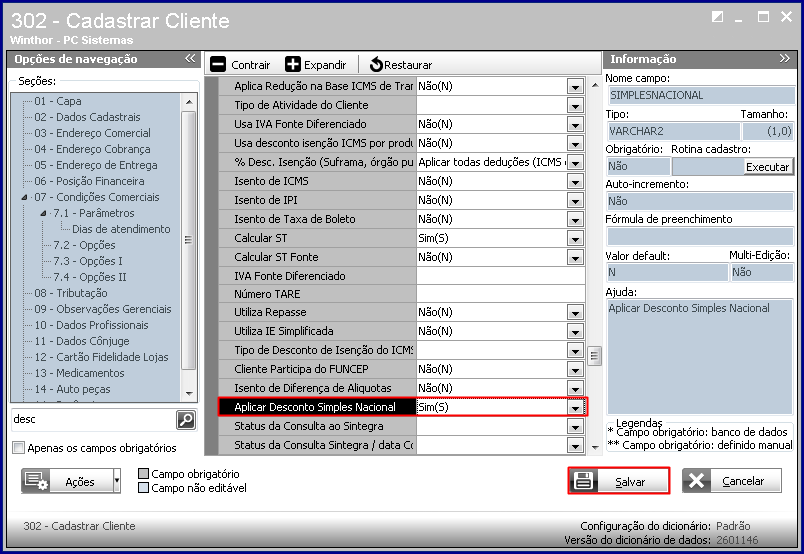Click field grid scrollbar down arrow
This screenshot has height=554, width=804.
(595, 447)
